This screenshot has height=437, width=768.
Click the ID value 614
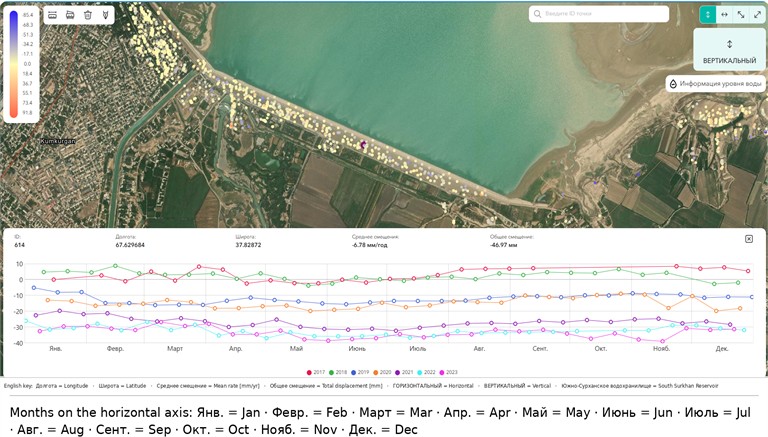point(19,245)
